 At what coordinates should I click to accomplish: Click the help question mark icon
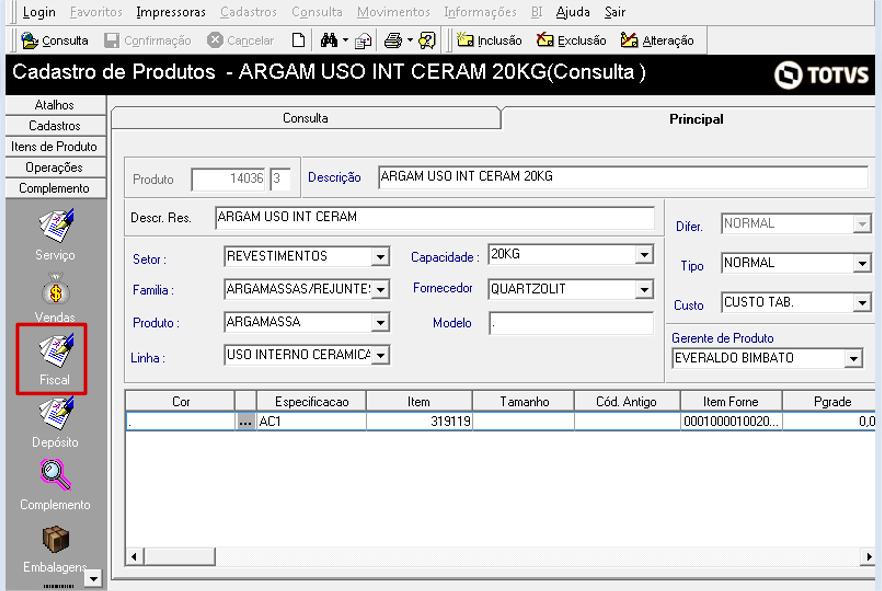428,40
